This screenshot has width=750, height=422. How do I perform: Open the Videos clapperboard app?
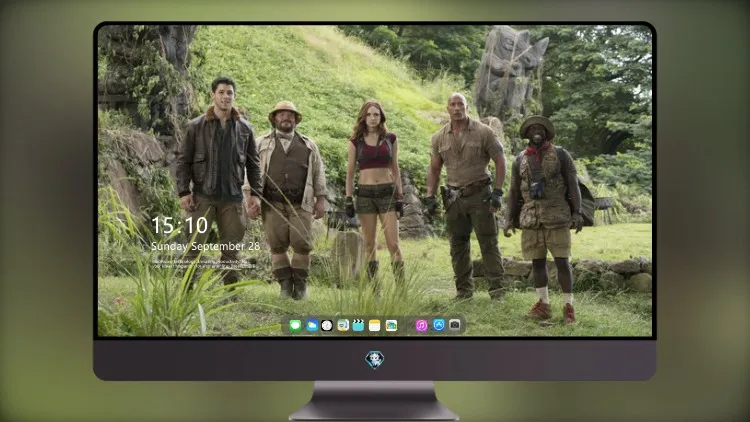point(358,326)
